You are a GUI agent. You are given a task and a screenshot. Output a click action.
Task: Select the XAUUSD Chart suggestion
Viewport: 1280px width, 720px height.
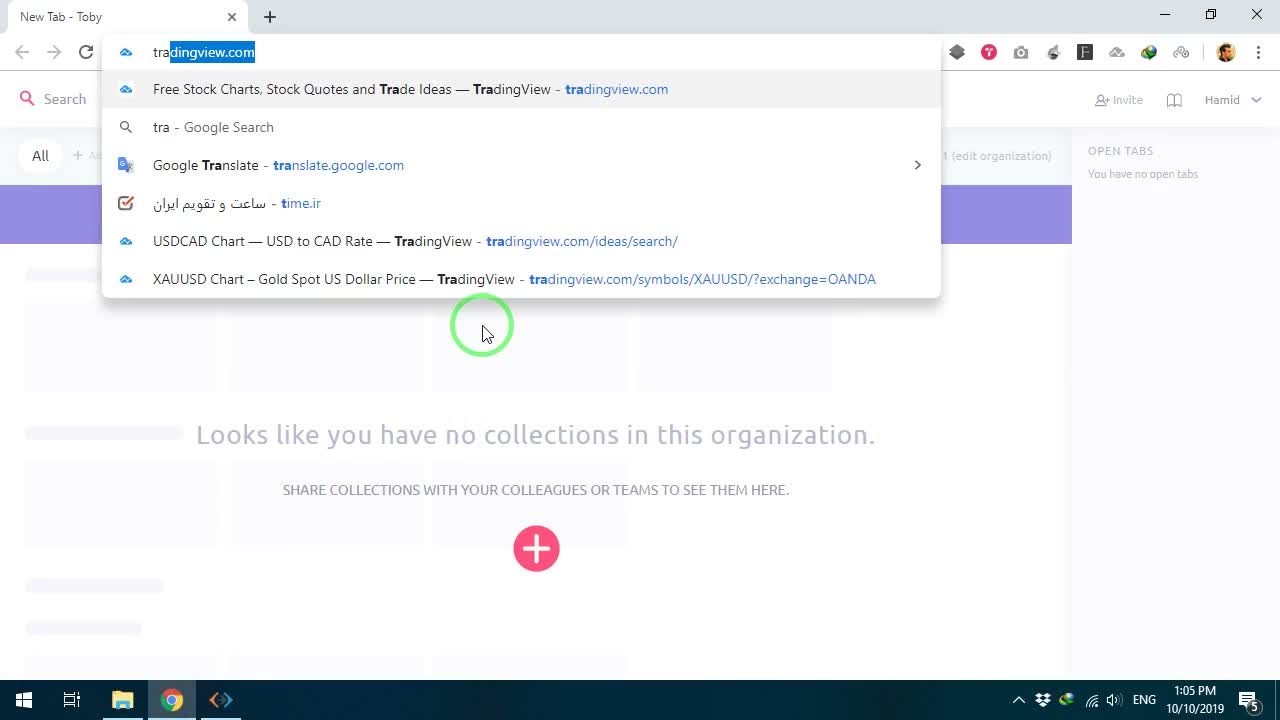[521, 279]
